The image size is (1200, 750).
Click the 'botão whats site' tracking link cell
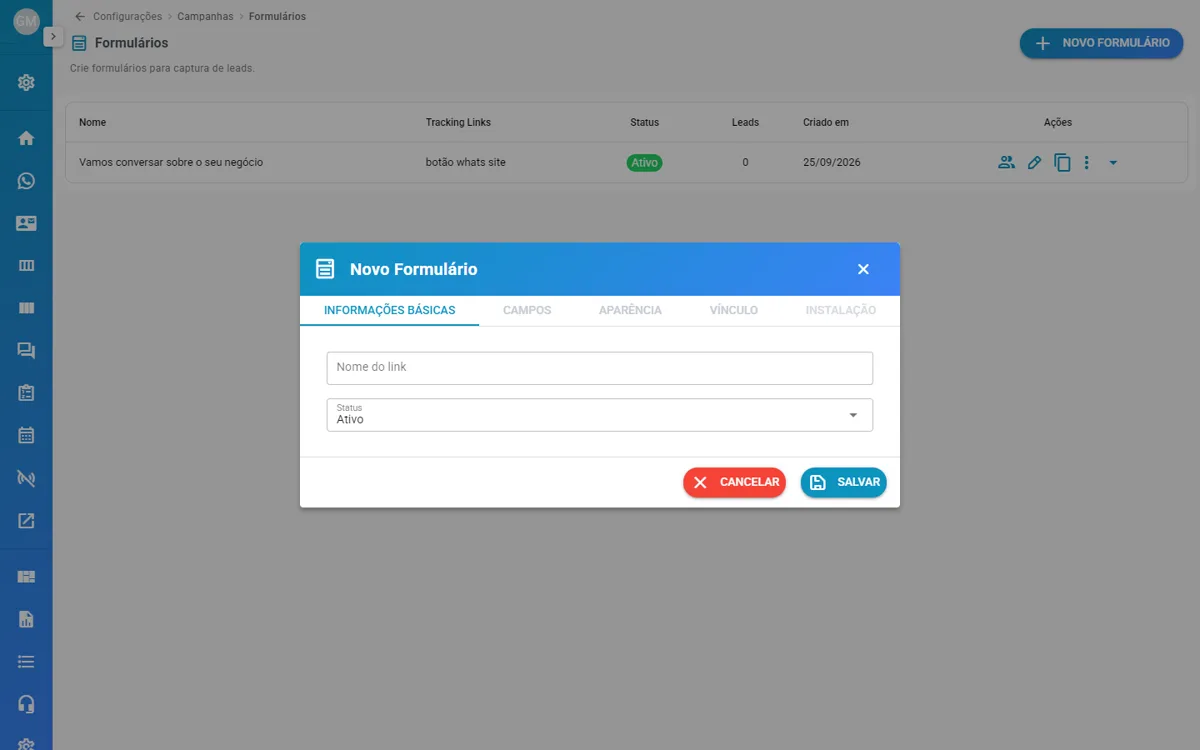click(x=466, y=162)
